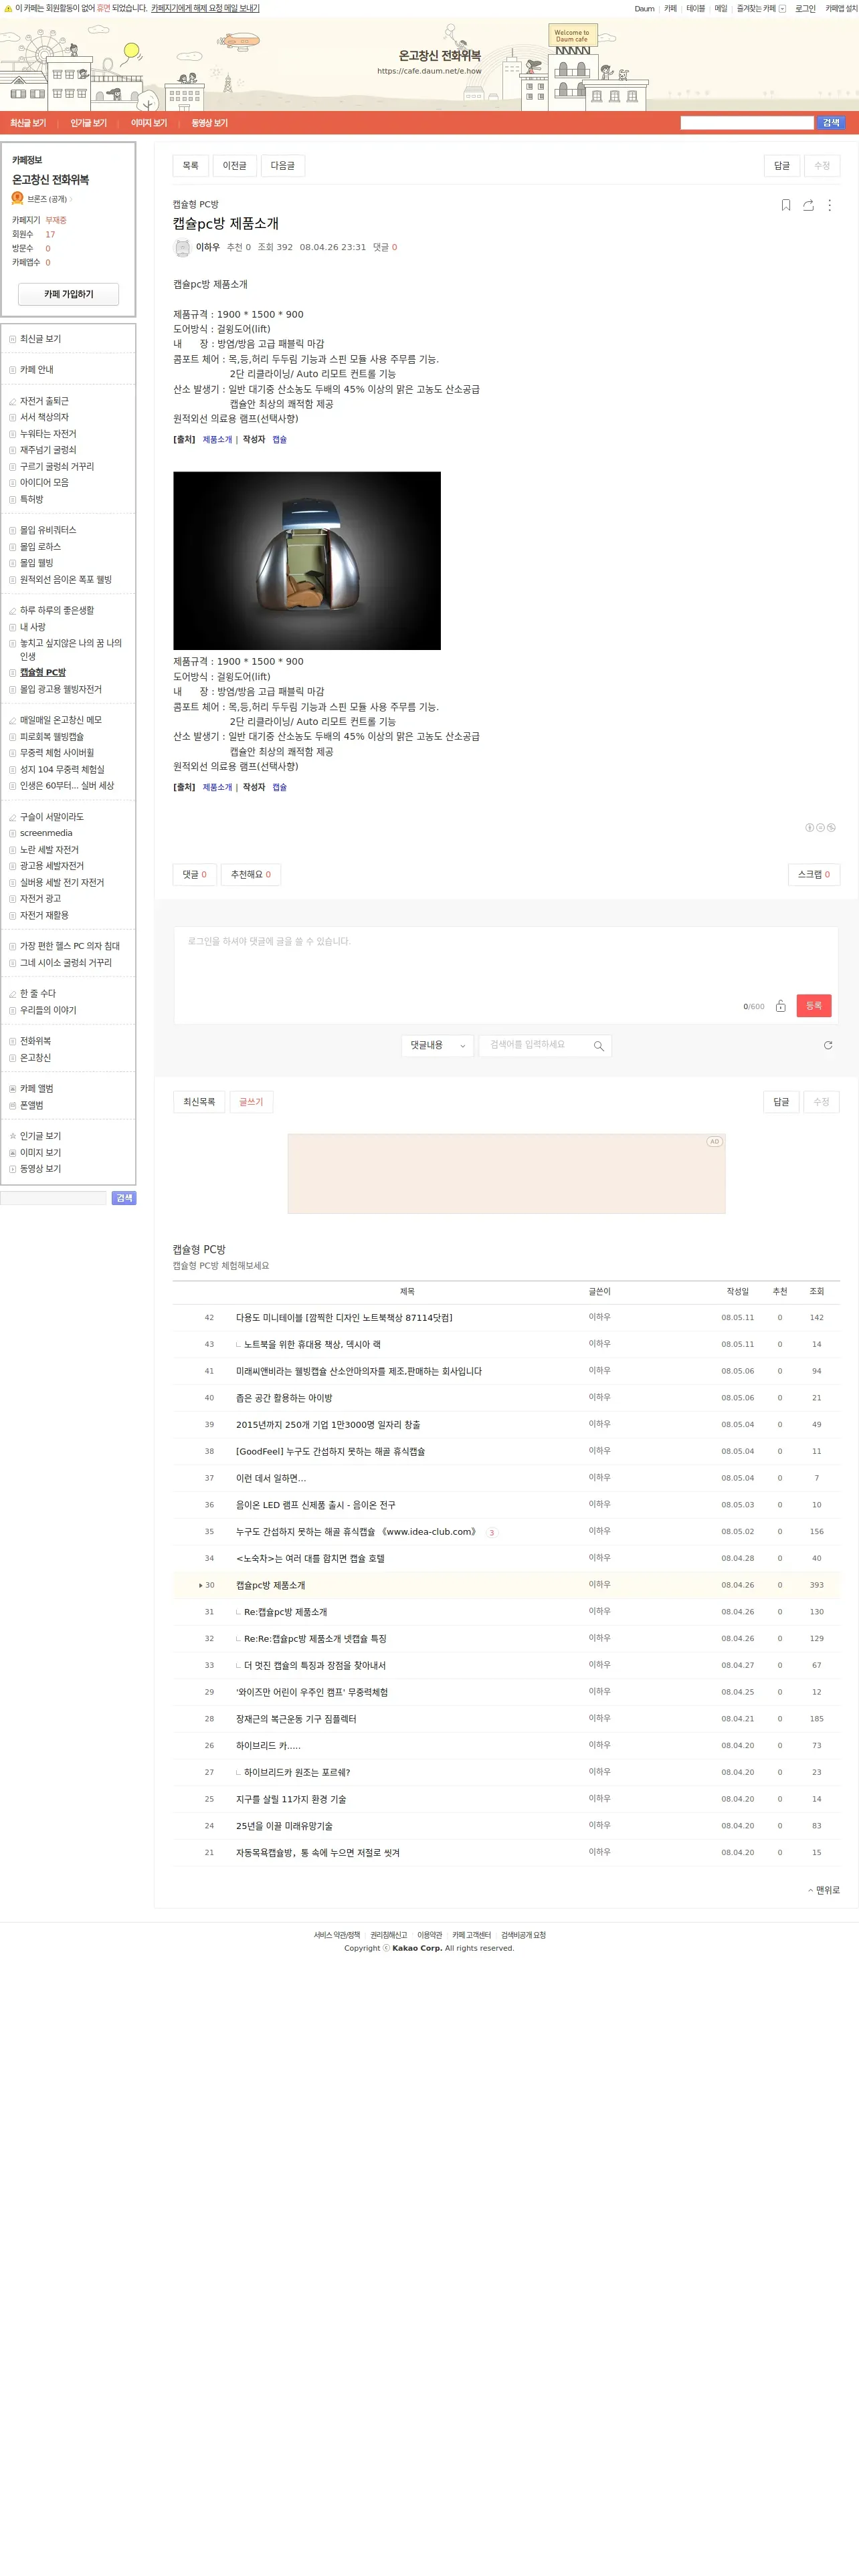This screenshot has height=2576, width=859.
Task: Open sidebar 특허방 board
Action: (x=32, y=499)
